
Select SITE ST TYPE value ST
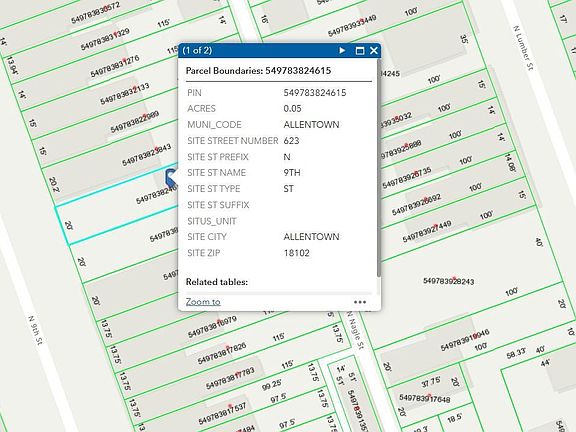click(x=288, y=189)
